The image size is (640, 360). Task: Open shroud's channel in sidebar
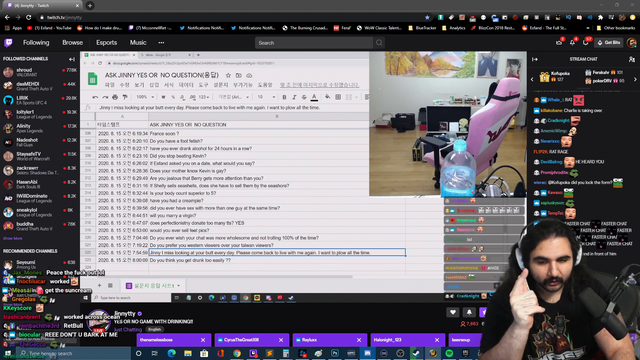(x=40, y=72)
